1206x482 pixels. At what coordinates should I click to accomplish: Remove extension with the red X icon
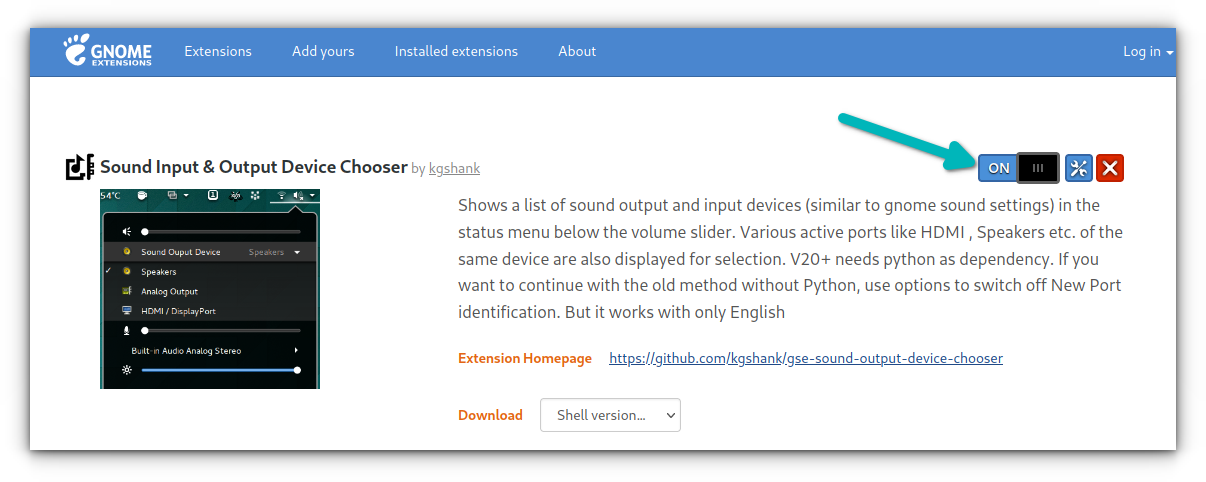point(1110,168)
